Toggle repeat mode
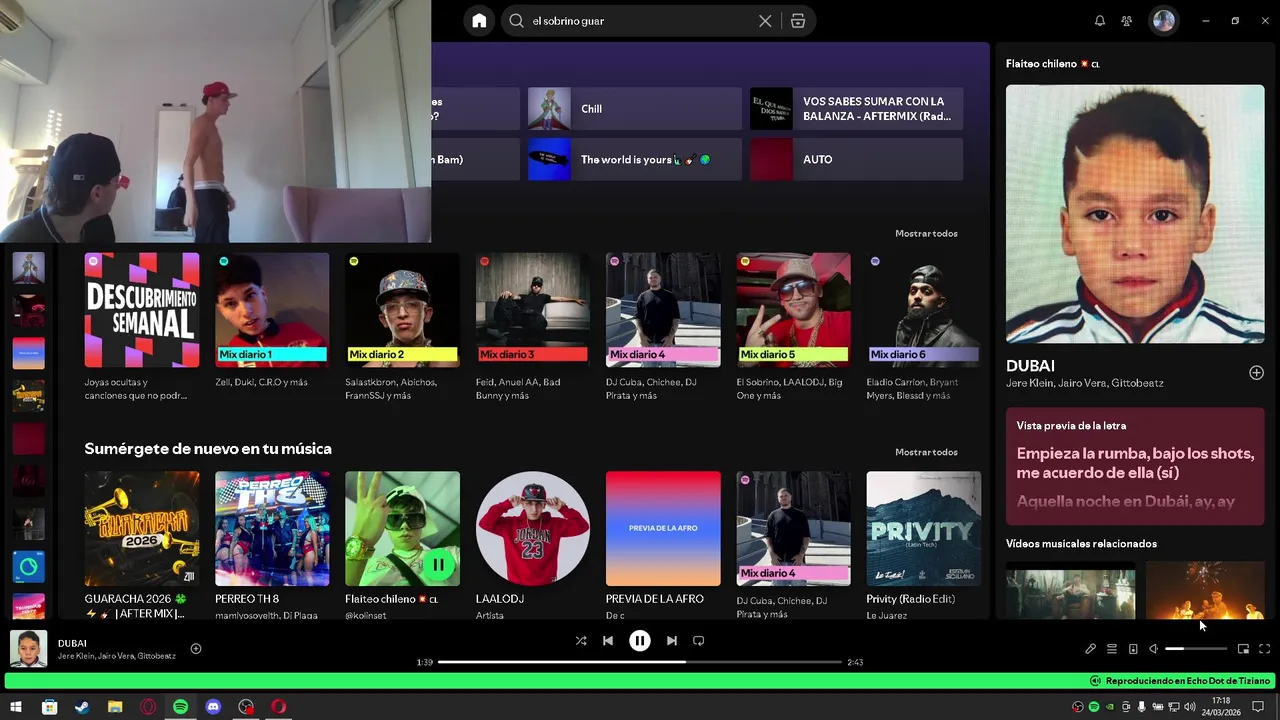 [x=699, y=641]
